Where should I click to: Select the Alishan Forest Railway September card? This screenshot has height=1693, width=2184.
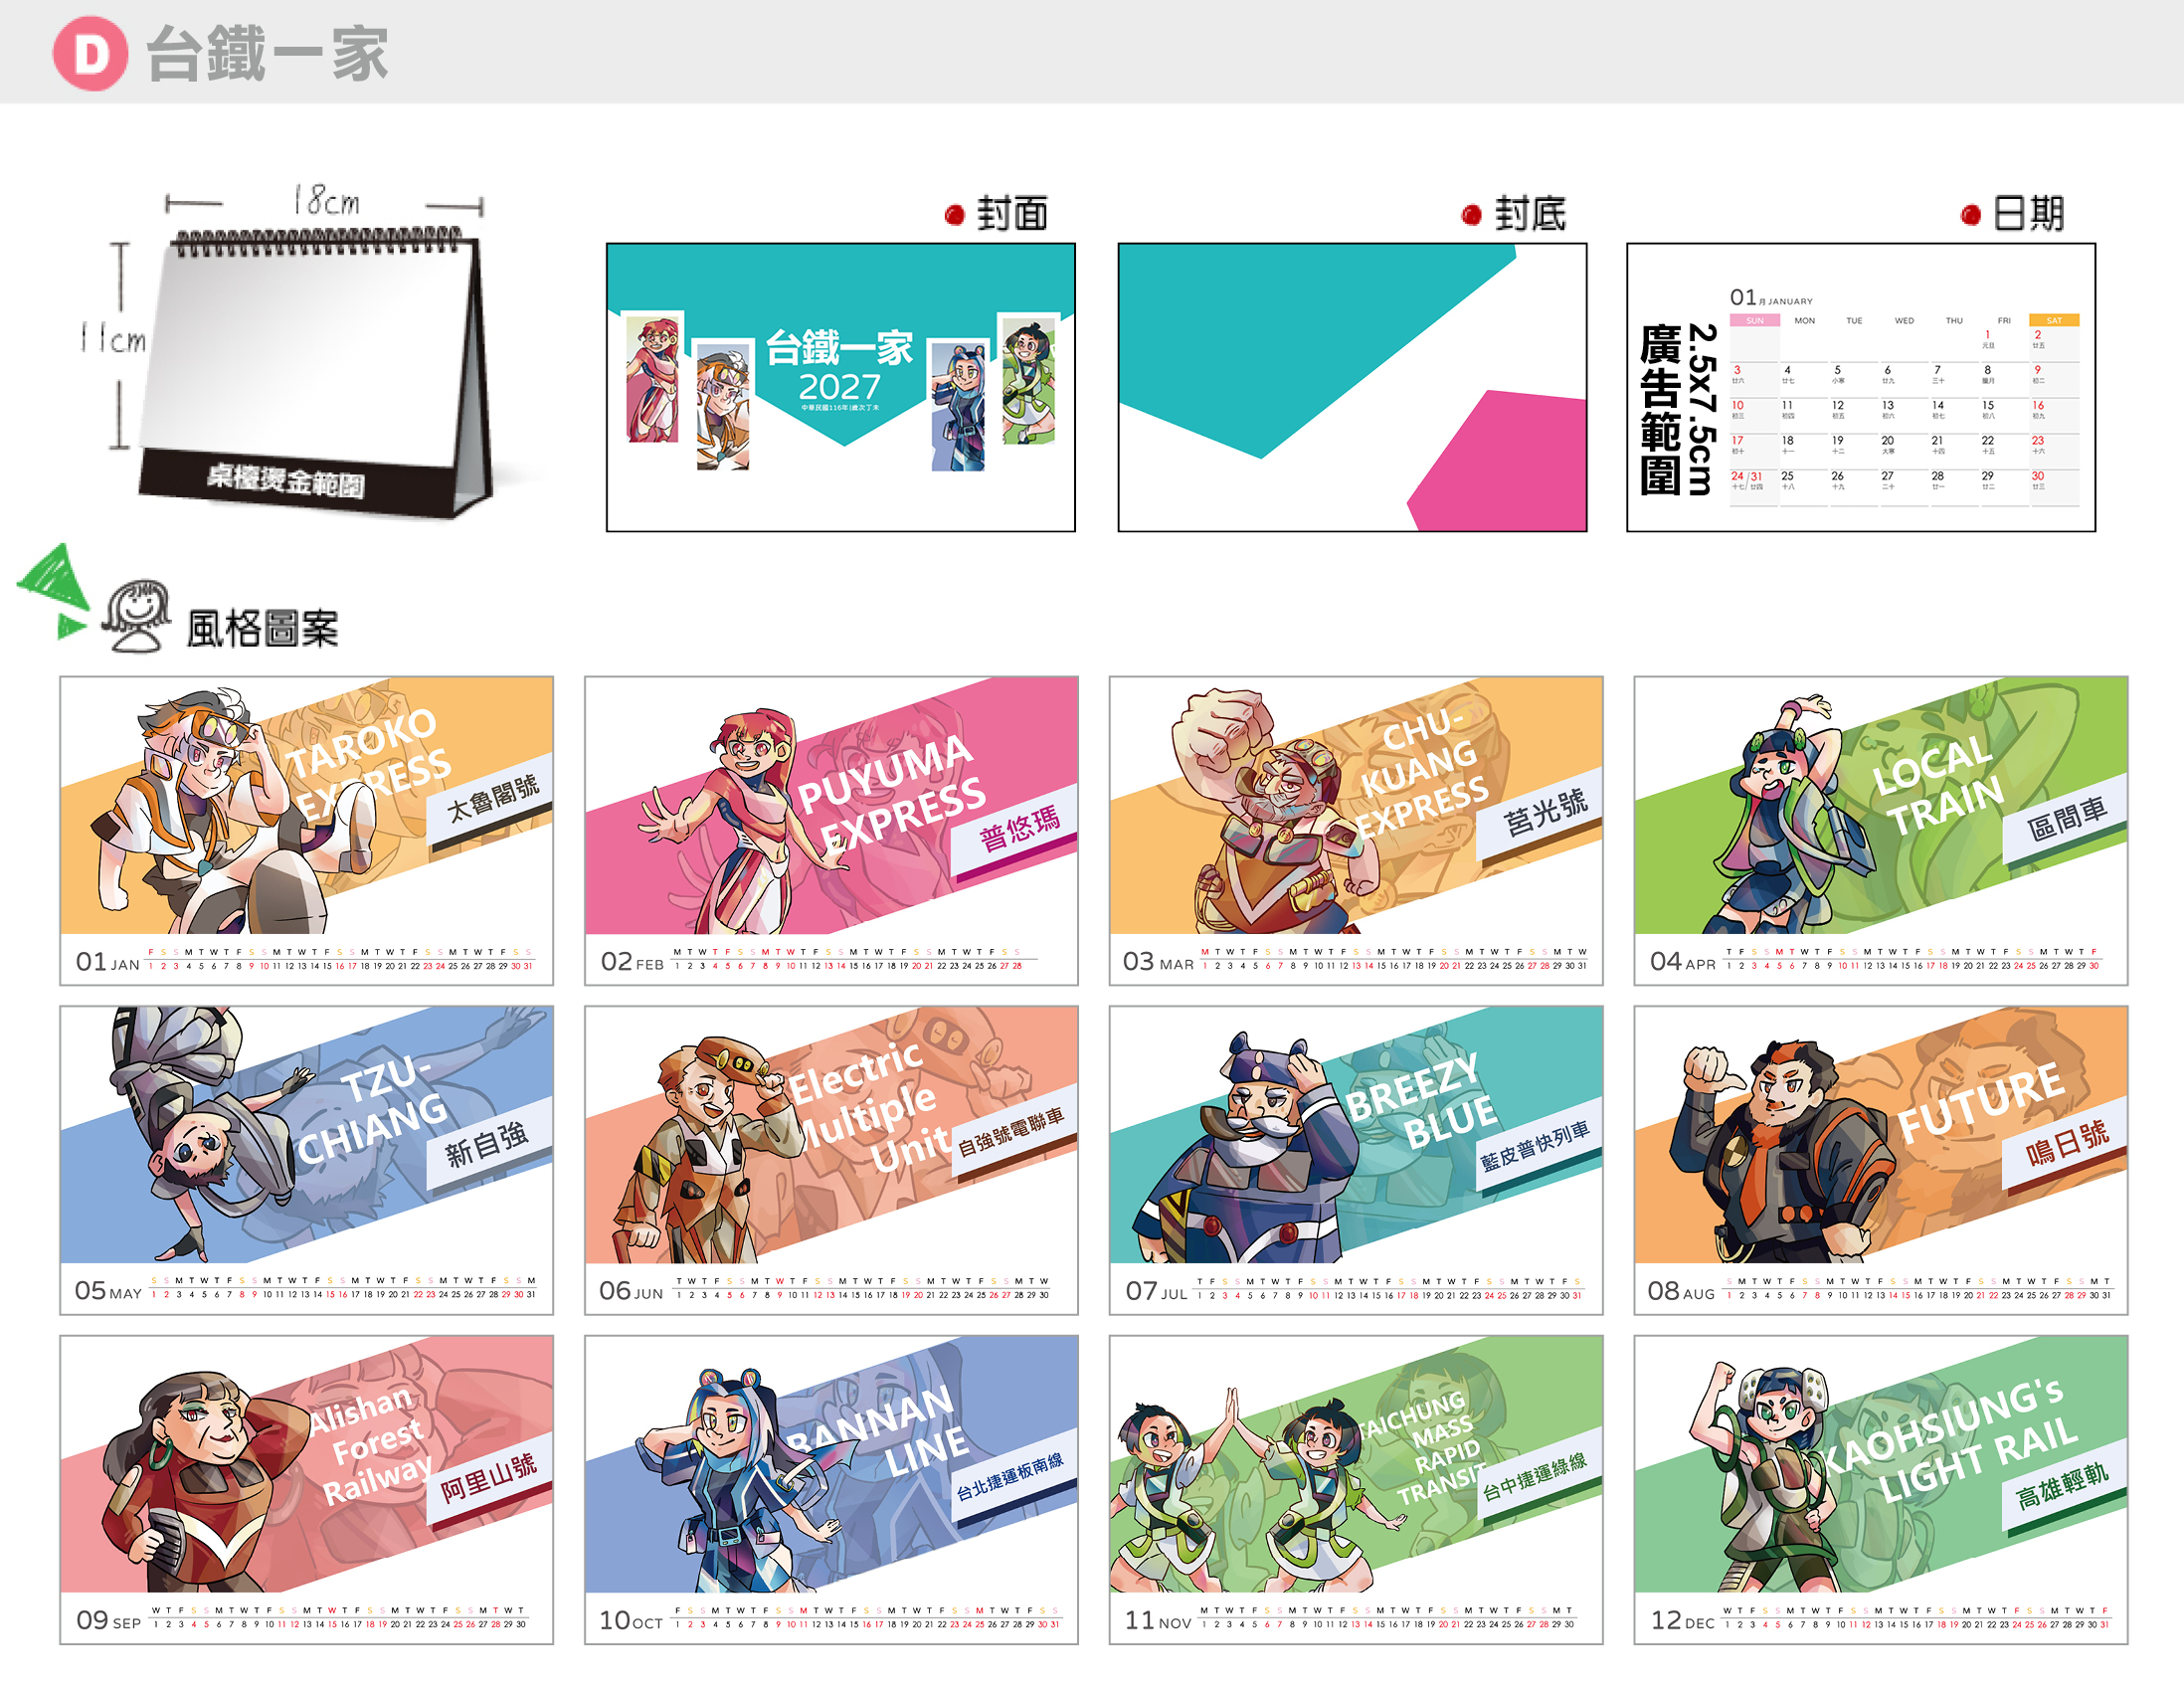[x=307, y=1490]
